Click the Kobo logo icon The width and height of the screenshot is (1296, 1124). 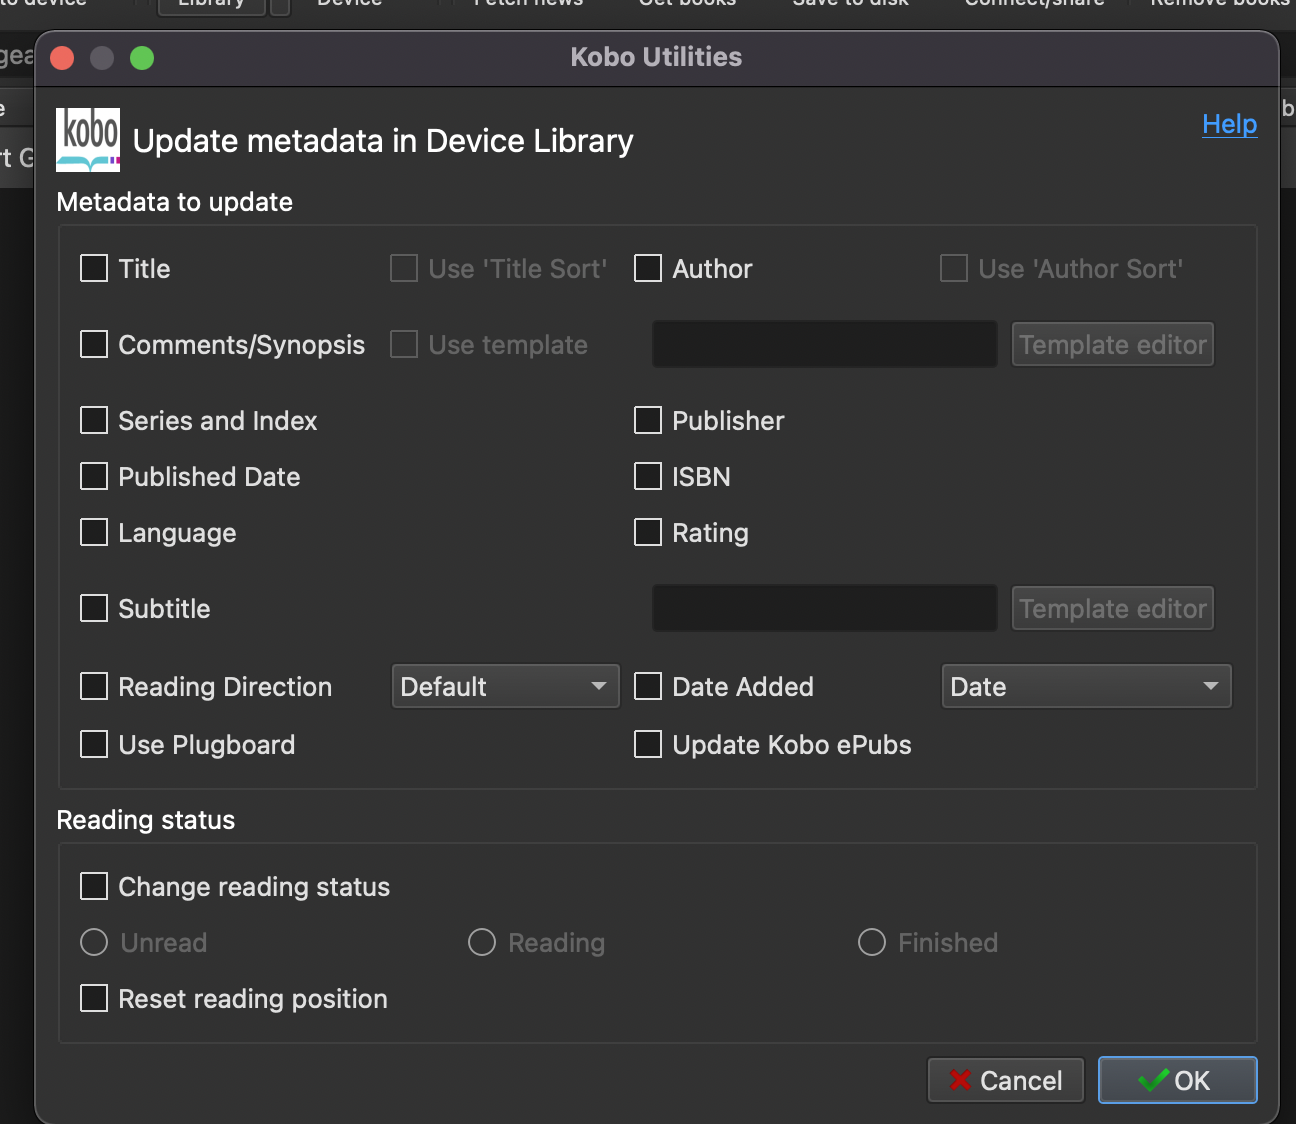(x=88, y=140)
